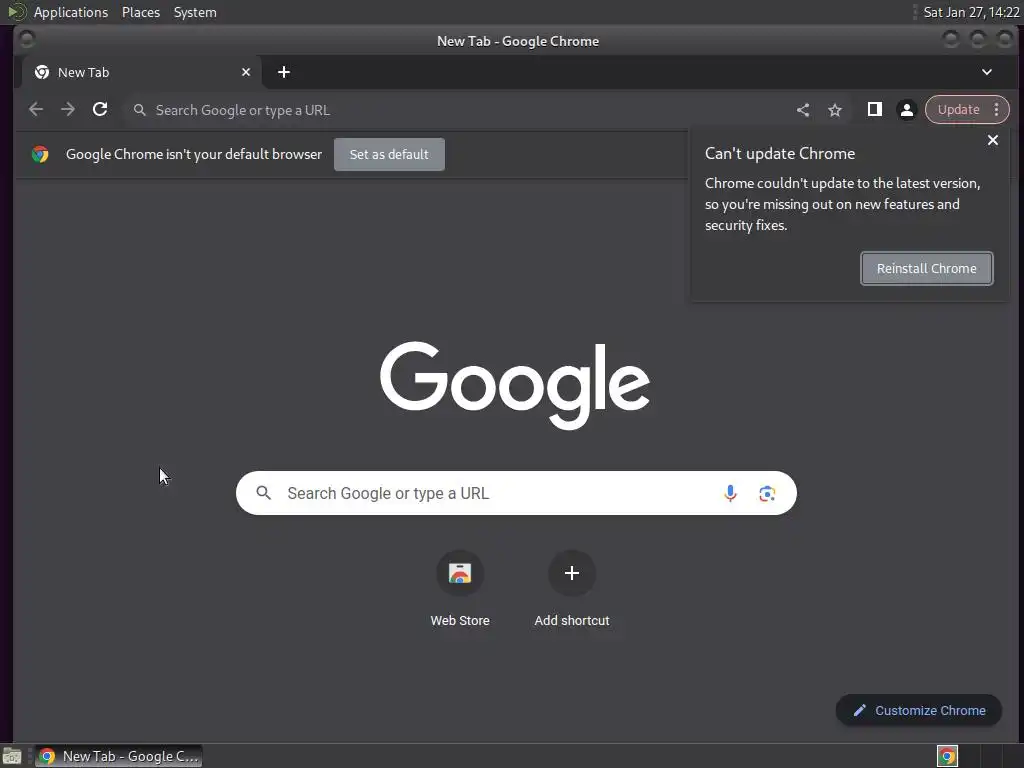
Task: Click the magnifier icon in Google search box
Action: pyautogui.click(x=263, y=493)
